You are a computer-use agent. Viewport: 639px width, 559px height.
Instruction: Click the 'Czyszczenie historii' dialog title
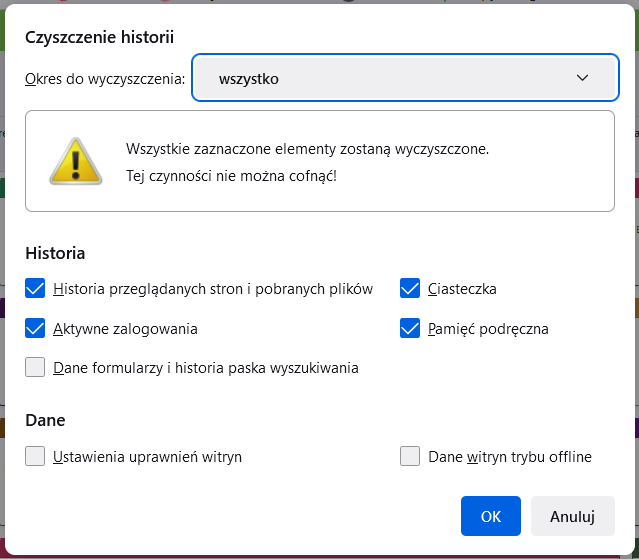point(99,37)
